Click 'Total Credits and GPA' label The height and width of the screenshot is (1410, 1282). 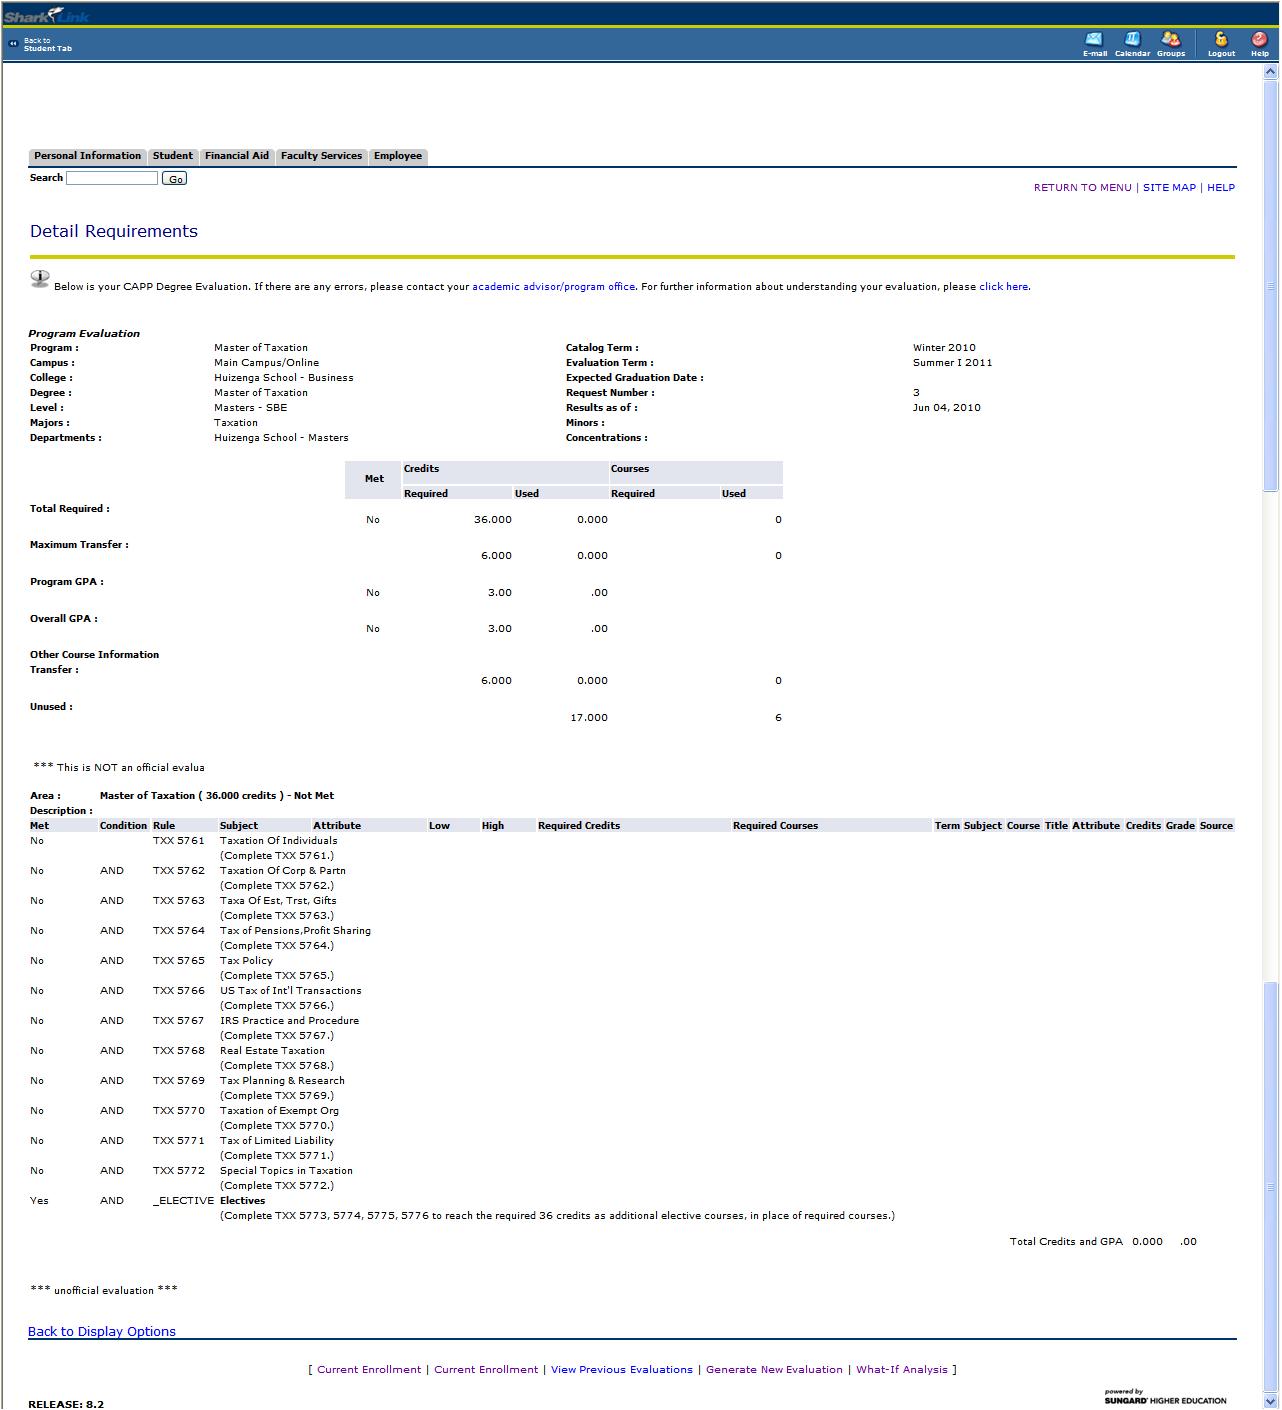[1066, 1242]
